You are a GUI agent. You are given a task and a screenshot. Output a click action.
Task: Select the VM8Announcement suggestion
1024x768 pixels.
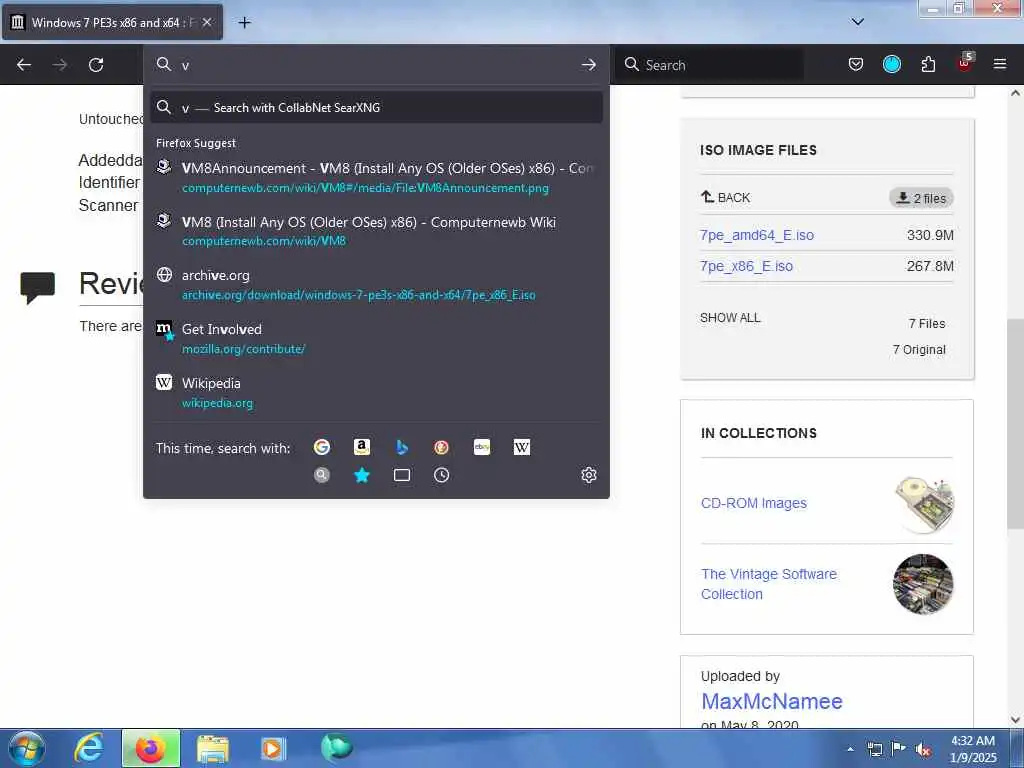coord(376,177)
